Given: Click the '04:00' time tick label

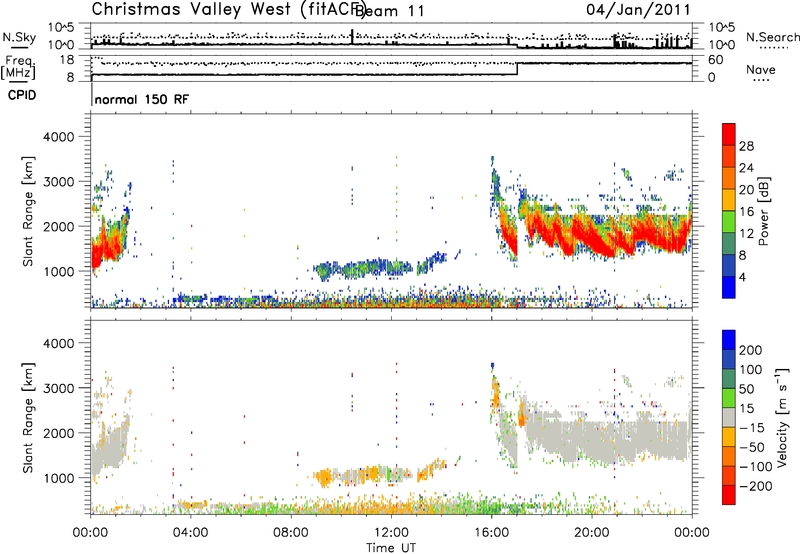Looking at the screenshot, I should click(191, 533).
